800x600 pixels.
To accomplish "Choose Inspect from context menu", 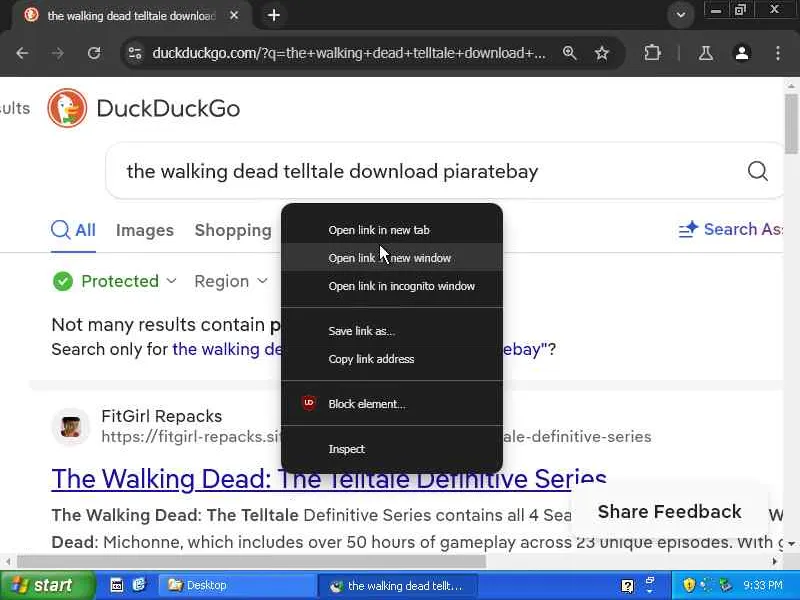I will 392,449.
